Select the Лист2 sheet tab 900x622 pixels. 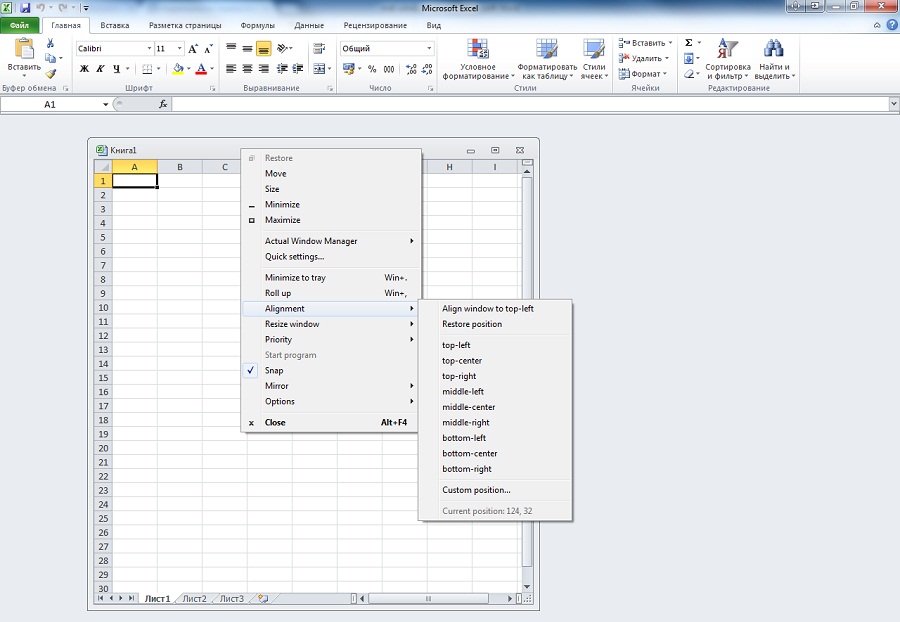click(194, 598)
